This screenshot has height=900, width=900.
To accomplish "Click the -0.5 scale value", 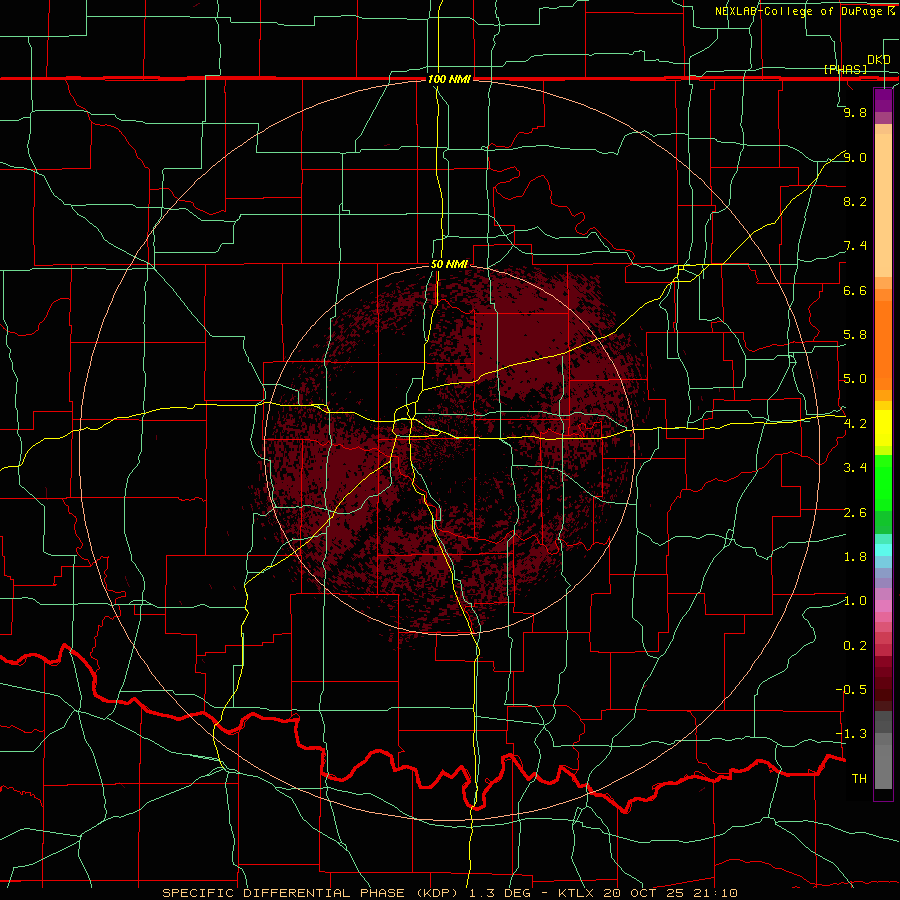I will tap(851, 690).
